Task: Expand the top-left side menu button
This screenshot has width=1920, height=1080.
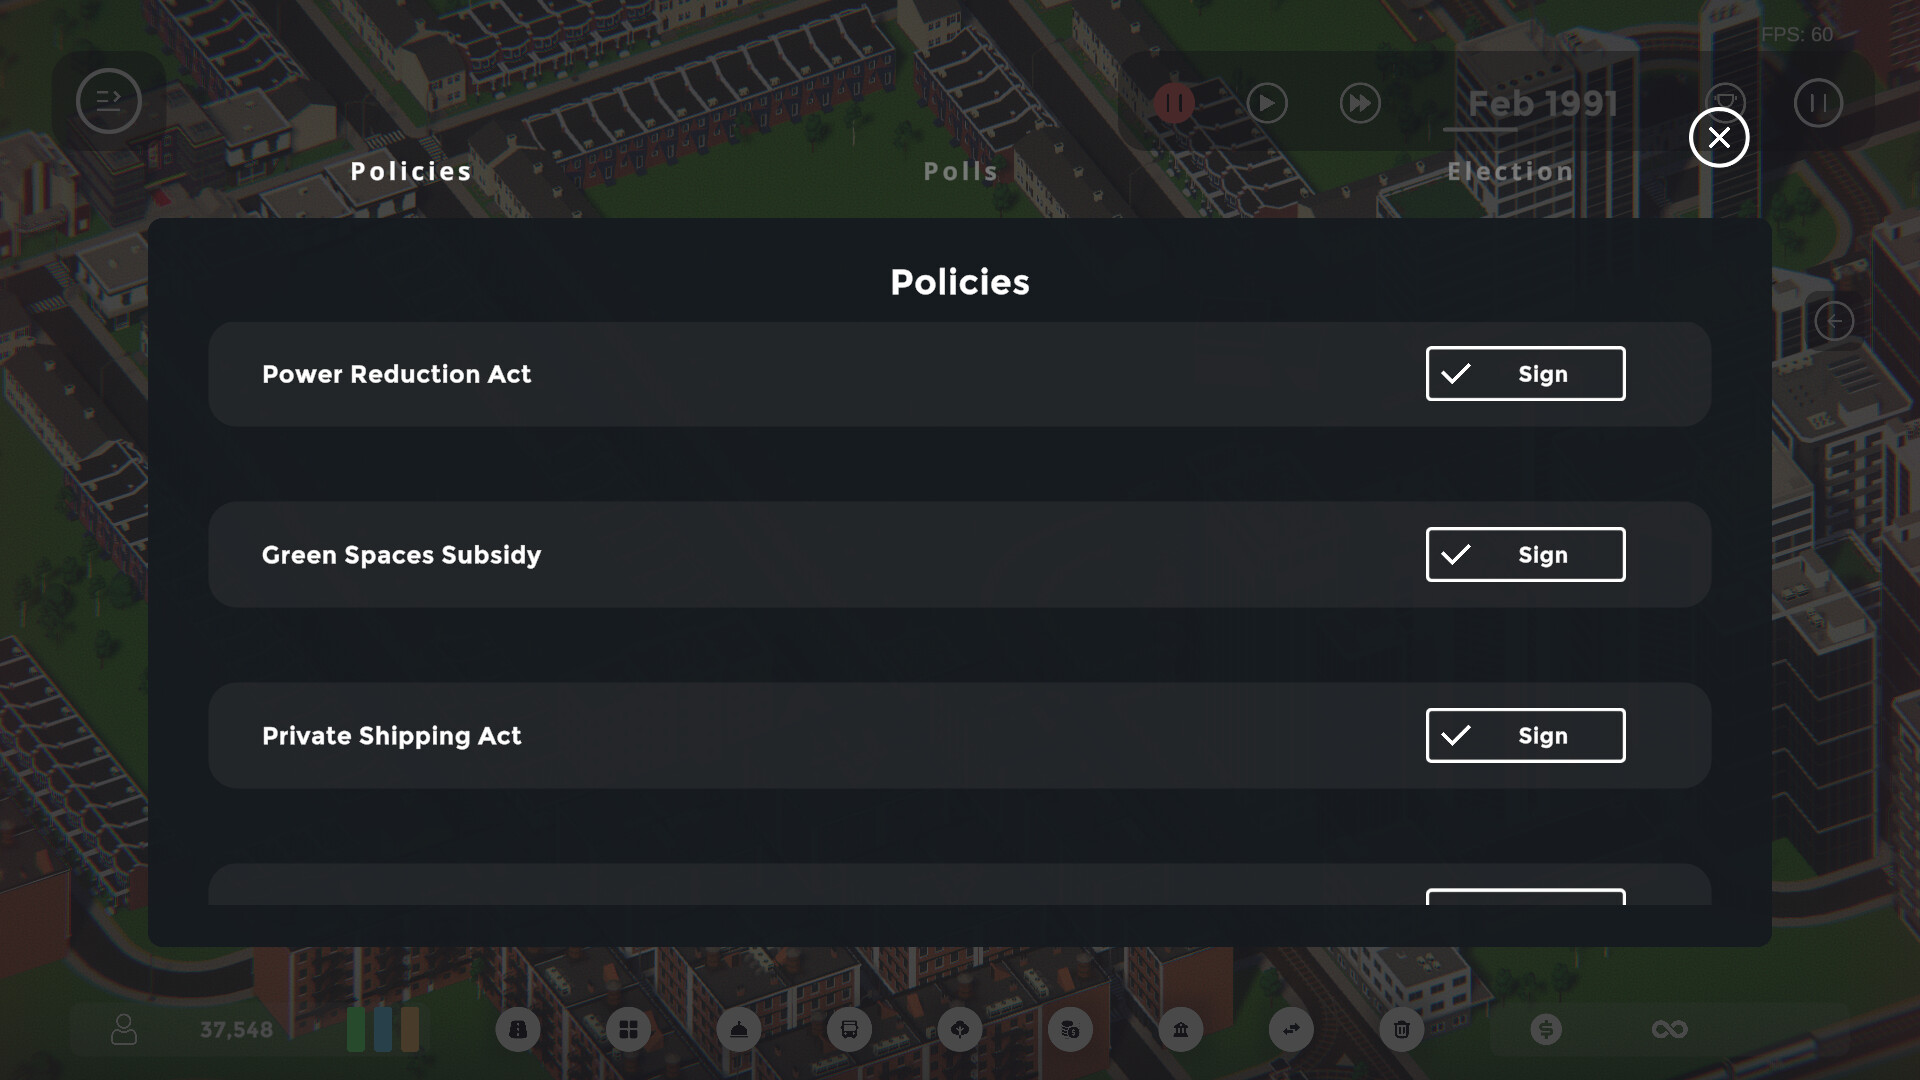Action: 109,101
